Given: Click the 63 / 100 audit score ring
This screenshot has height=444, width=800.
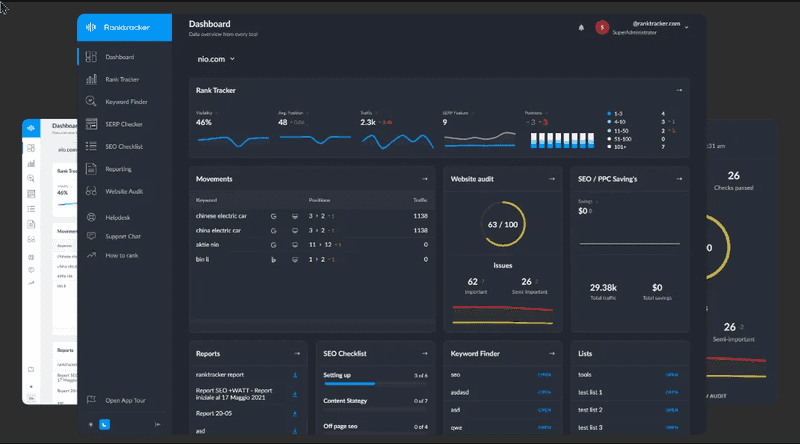Looking at the screenshot, I should tap(503, 224).
